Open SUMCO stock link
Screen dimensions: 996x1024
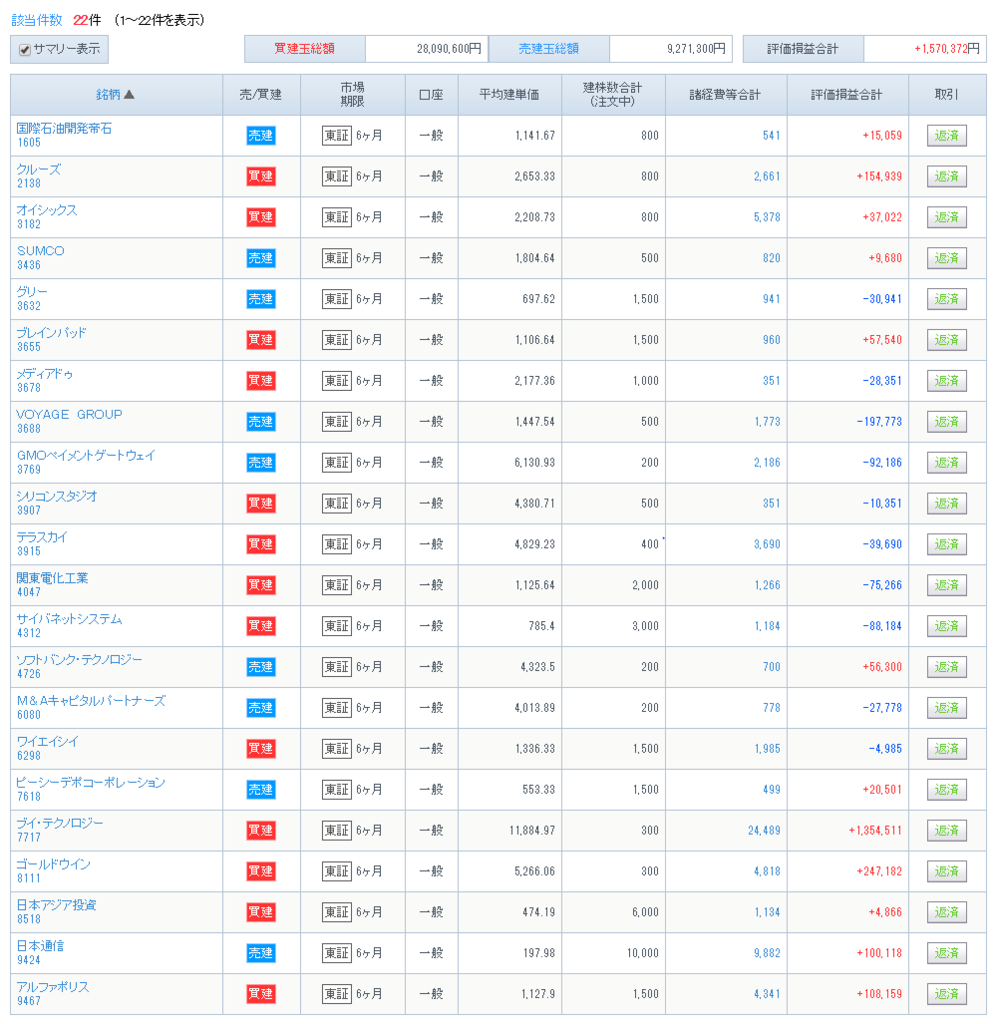pos(40,251)
